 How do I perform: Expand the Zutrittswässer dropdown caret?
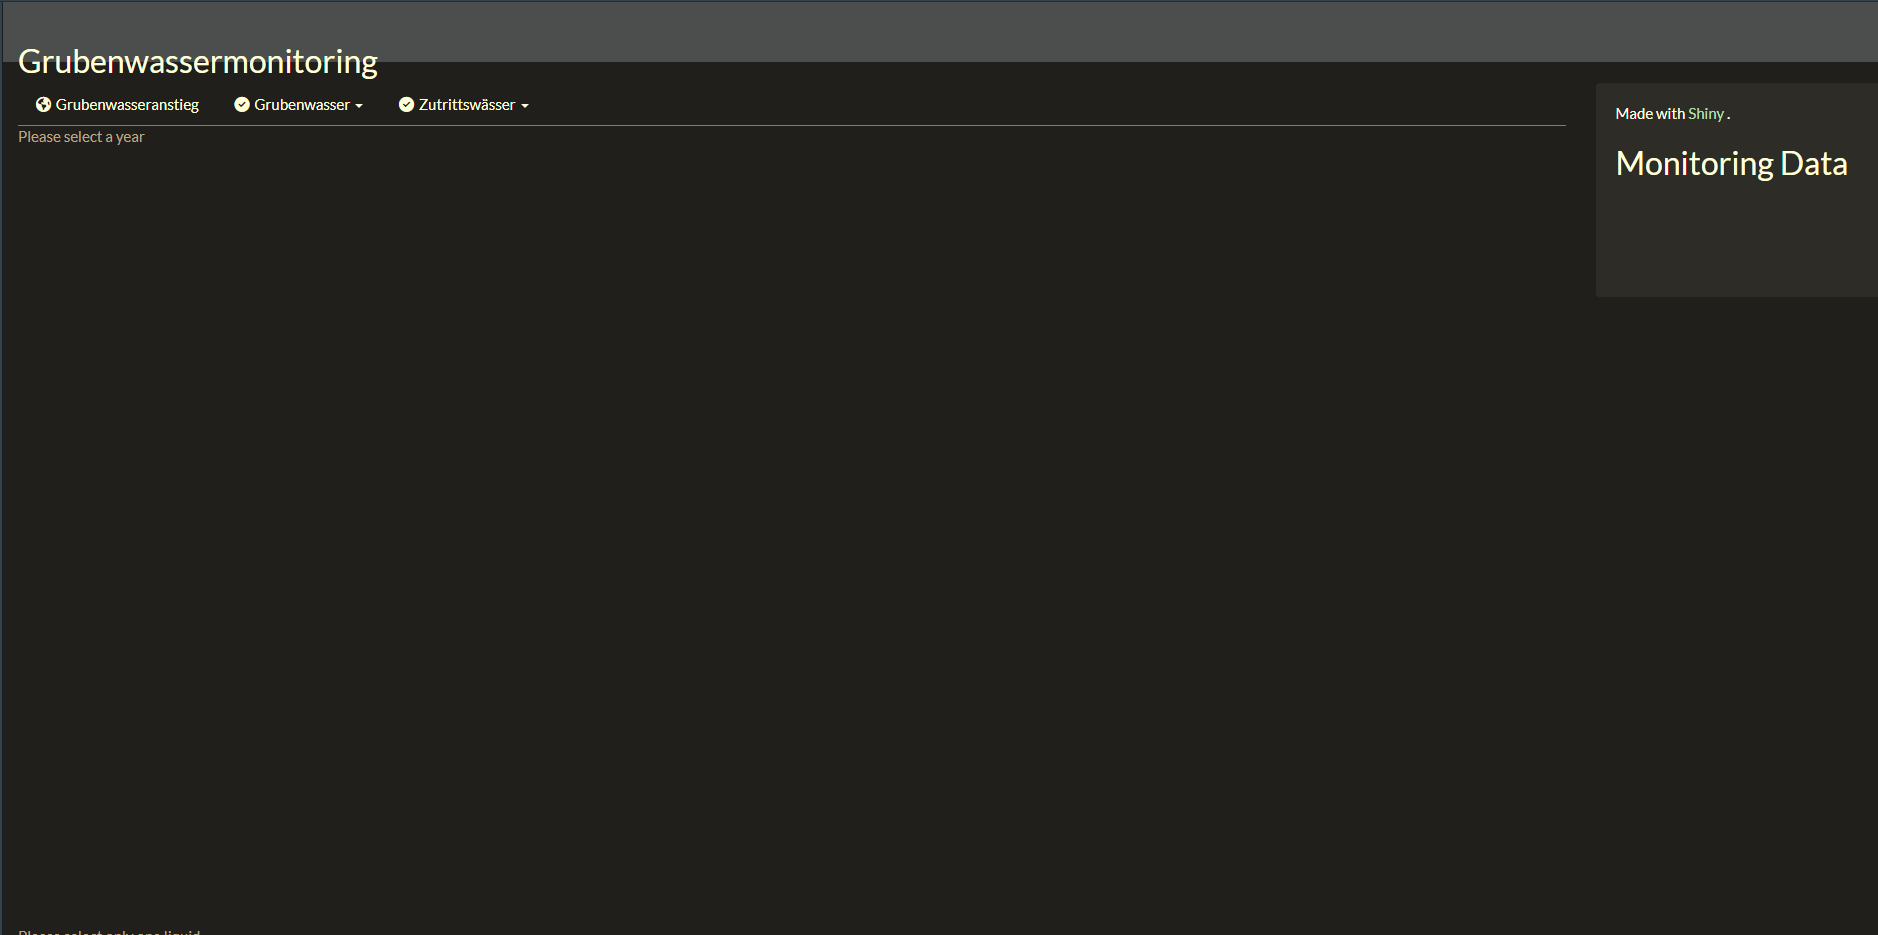coord(525,106)
